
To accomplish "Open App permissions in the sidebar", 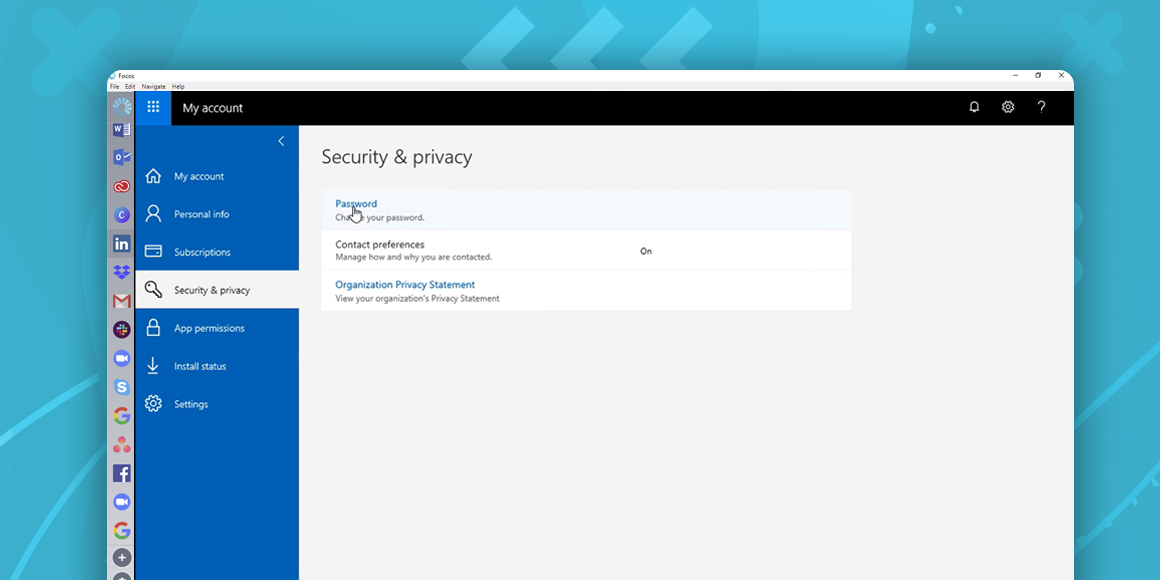I will [217, 328].
